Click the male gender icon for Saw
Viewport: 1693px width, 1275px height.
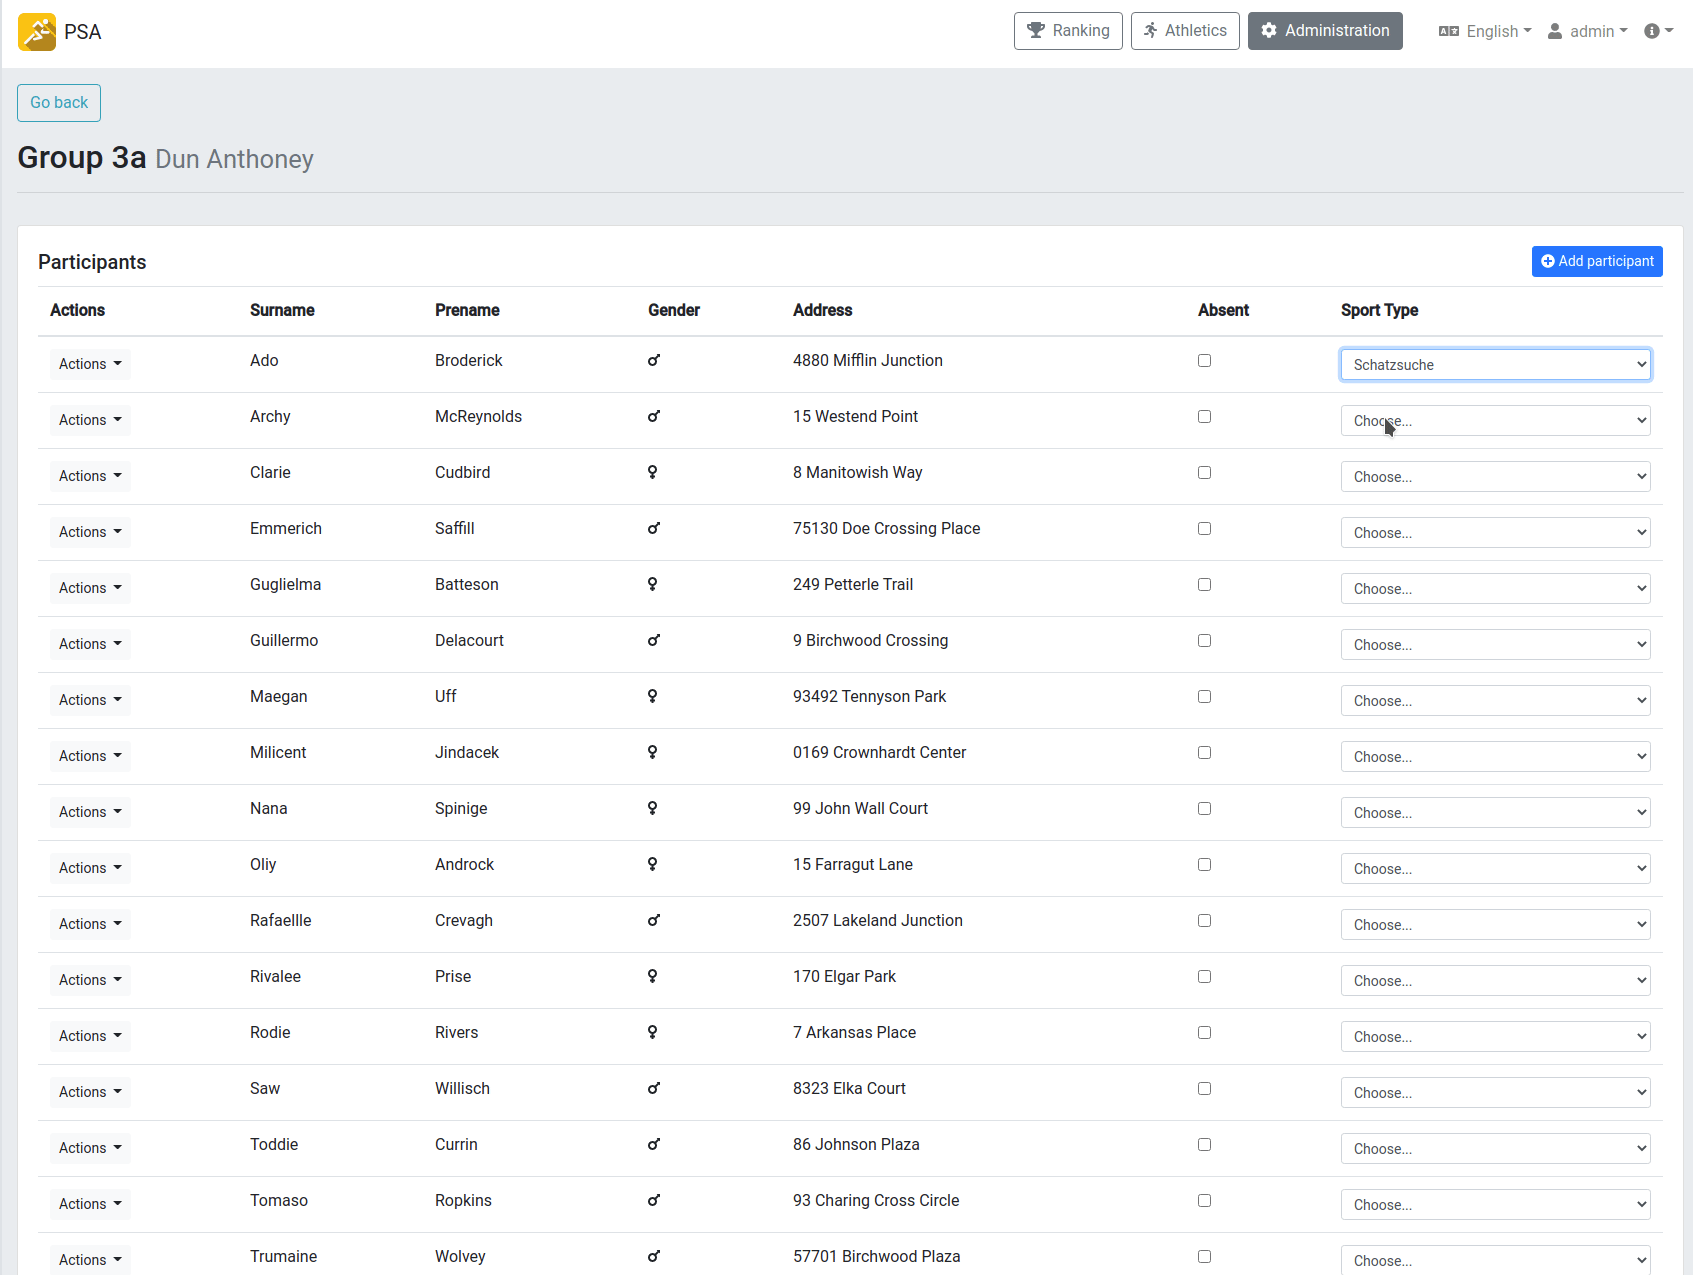[653, 1089]
